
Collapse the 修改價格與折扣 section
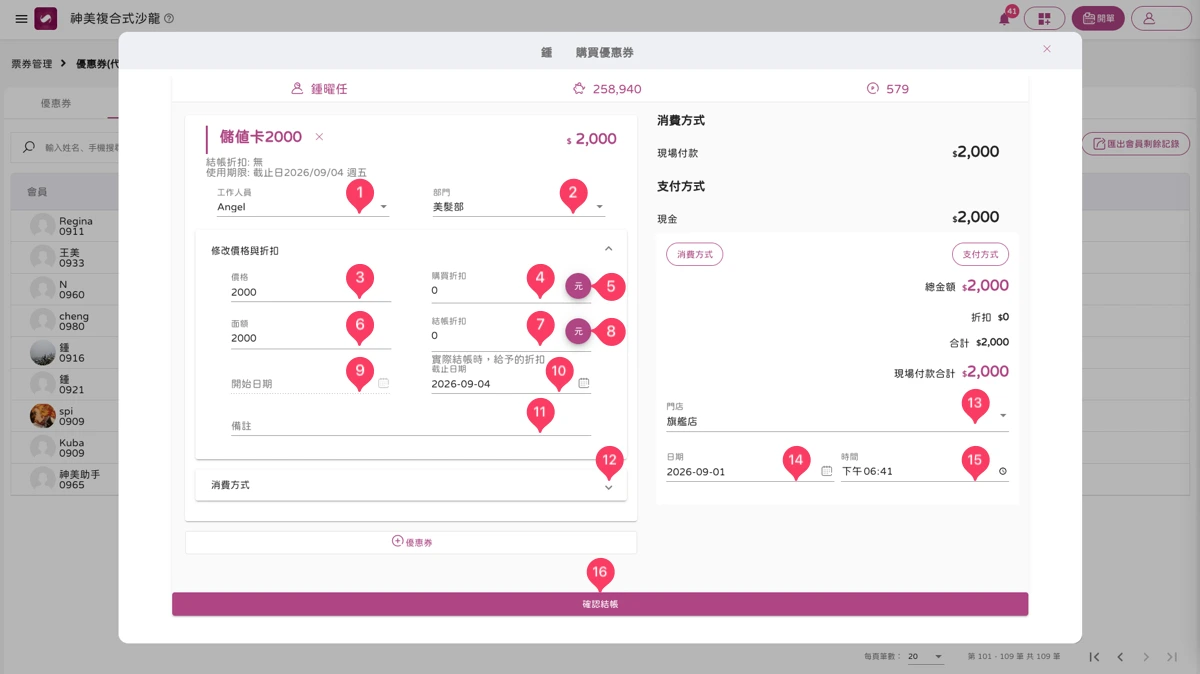(x=609, y=249)
